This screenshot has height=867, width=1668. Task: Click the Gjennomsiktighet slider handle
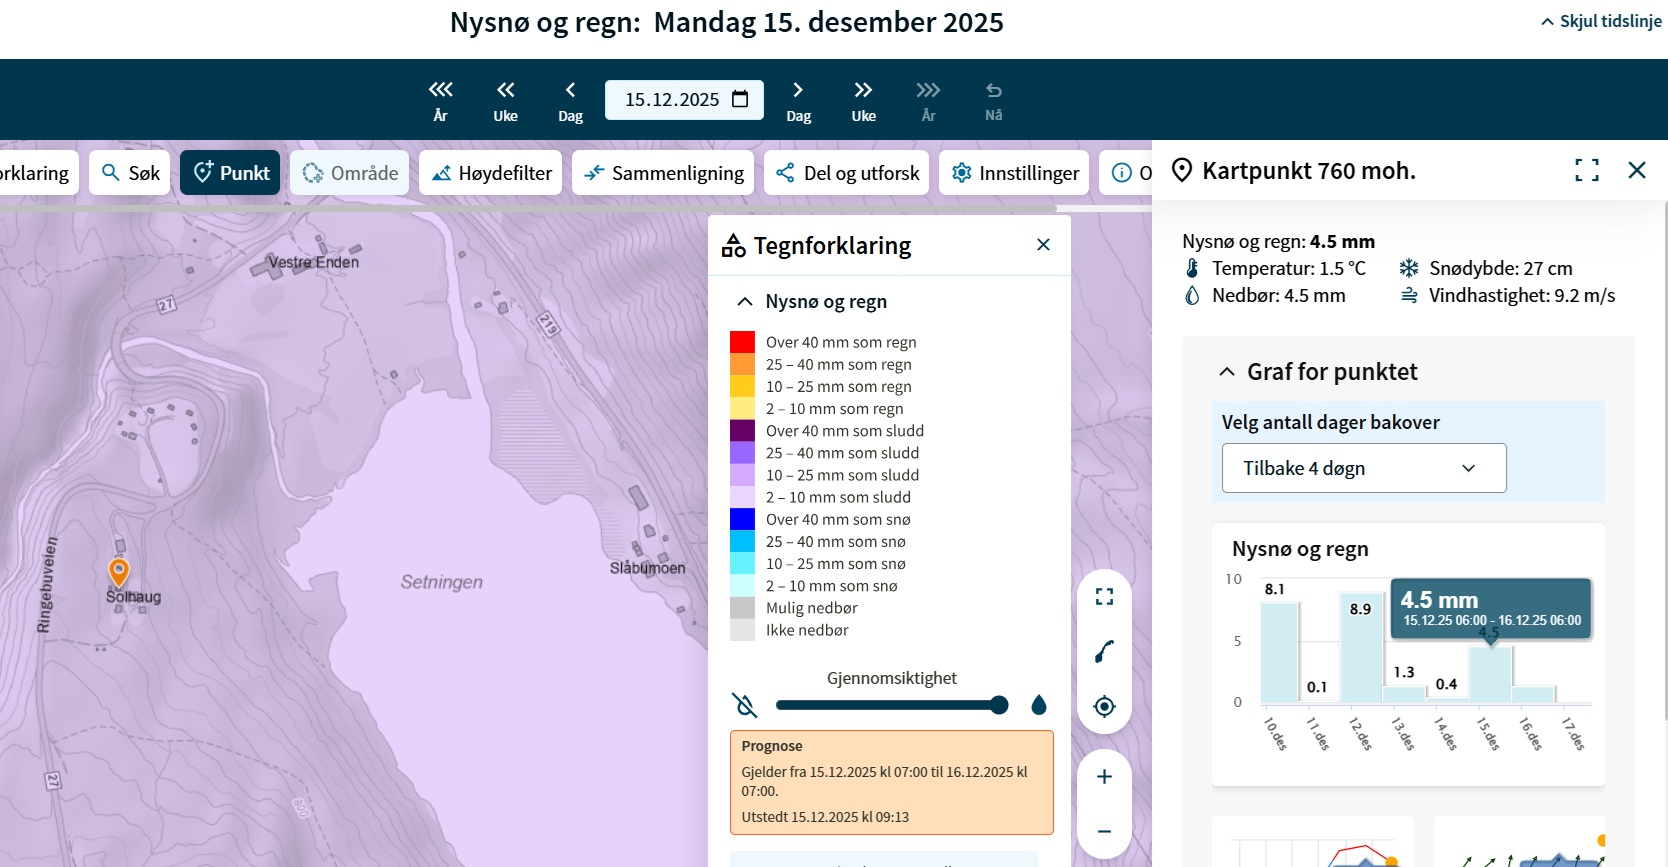(998, 705)
